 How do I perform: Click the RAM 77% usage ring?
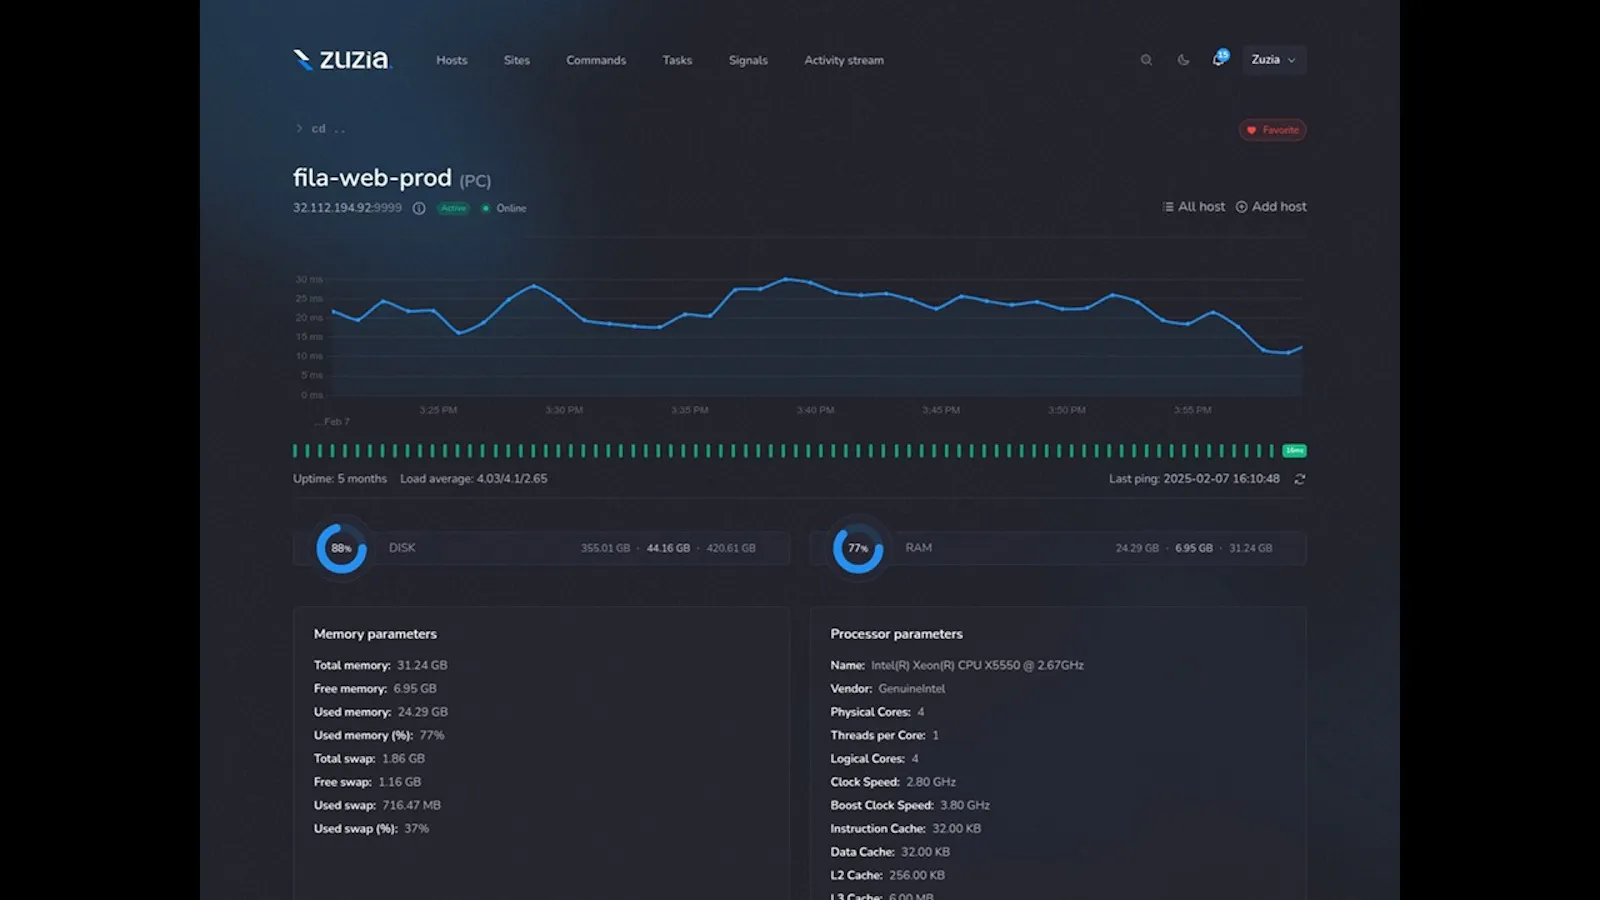click(858, 548)
